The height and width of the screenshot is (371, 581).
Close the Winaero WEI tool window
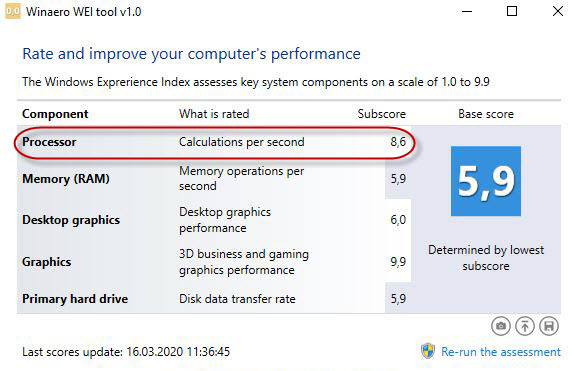tap(558, 11)
